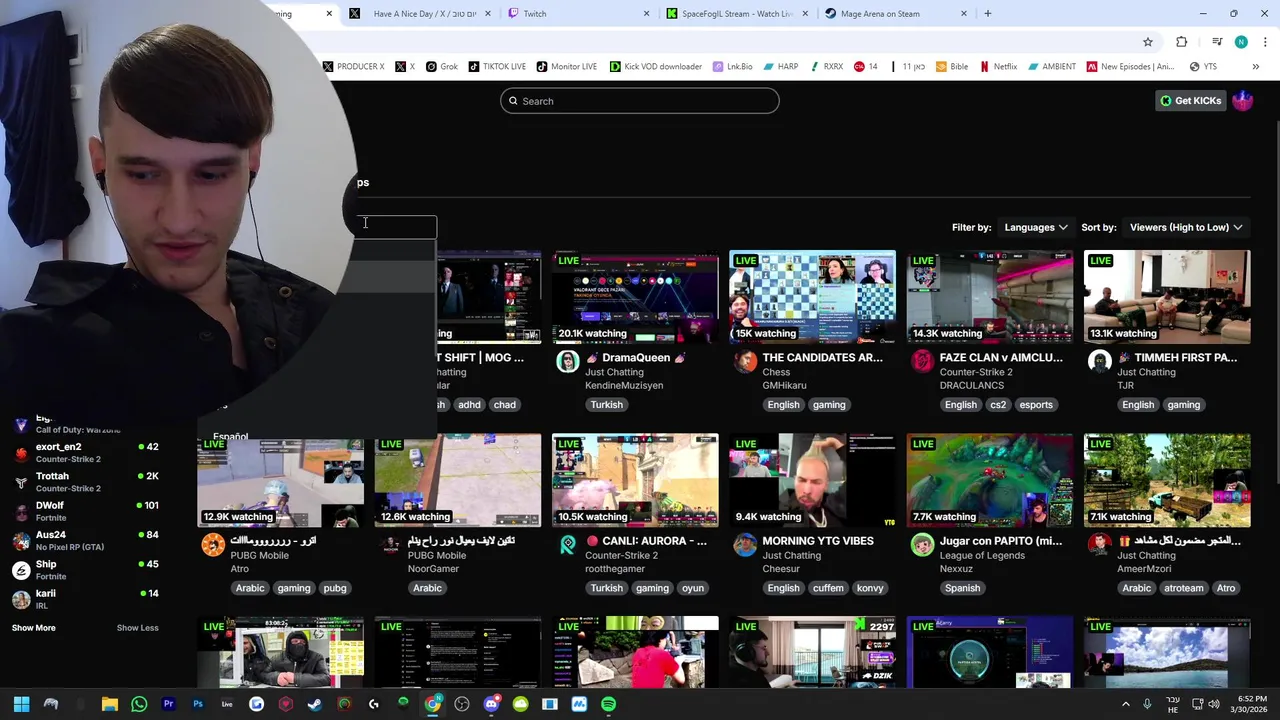The width and height of the screenshot is (1280, 720).
Task: Open the Languages filter dropdown
Action: point(1035,227)
